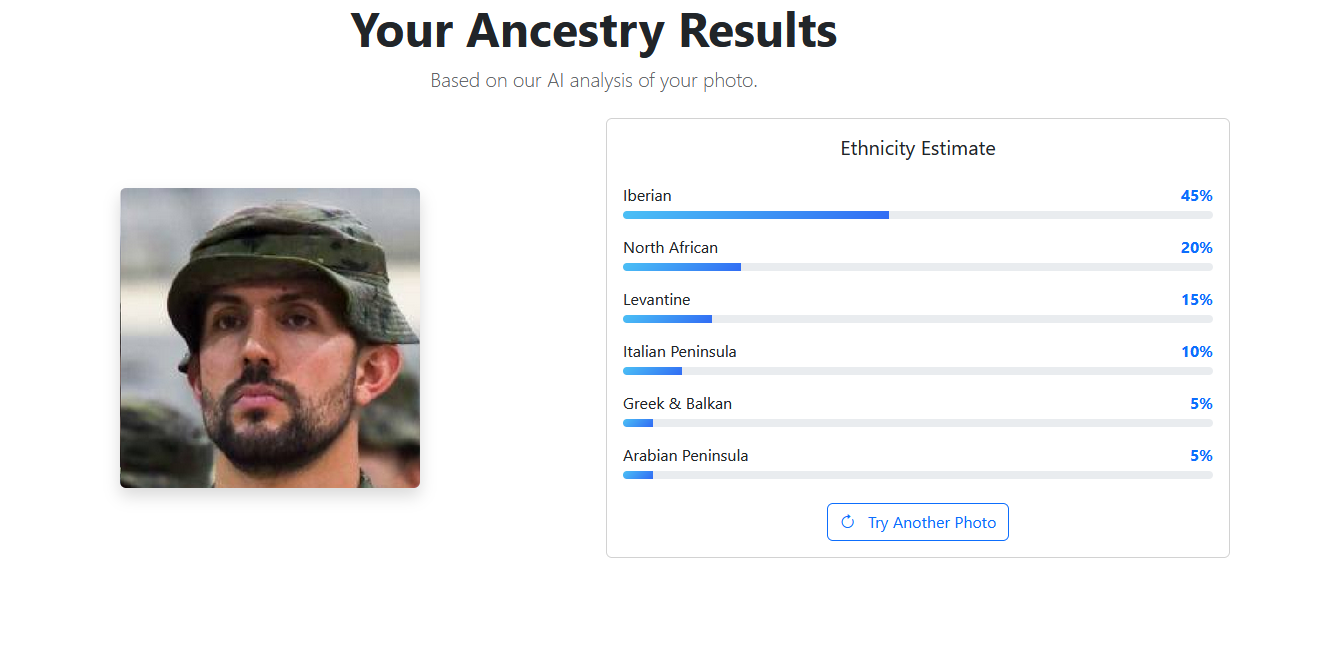The height and width of the screenshot is (655, 1325).
Task: Click the Italian Peninsula progress bar
Action: [x=918, y=371]
